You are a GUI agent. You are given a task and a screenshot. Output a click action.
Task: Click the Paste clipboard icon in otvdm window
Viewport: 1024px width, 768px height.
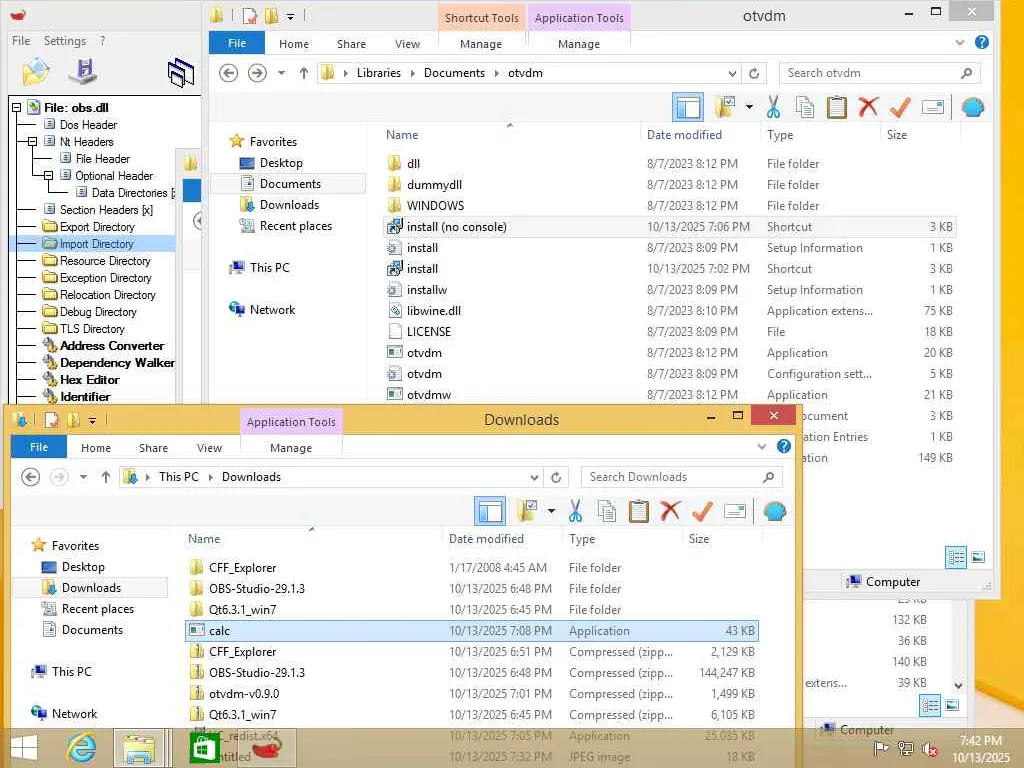tap(837, 107)
